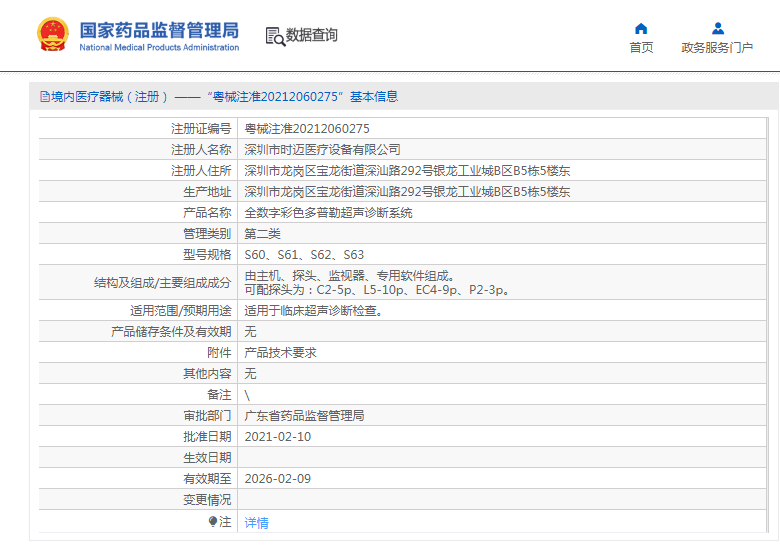Go to 首页 home page
The image size is (780, 545).
641,47
